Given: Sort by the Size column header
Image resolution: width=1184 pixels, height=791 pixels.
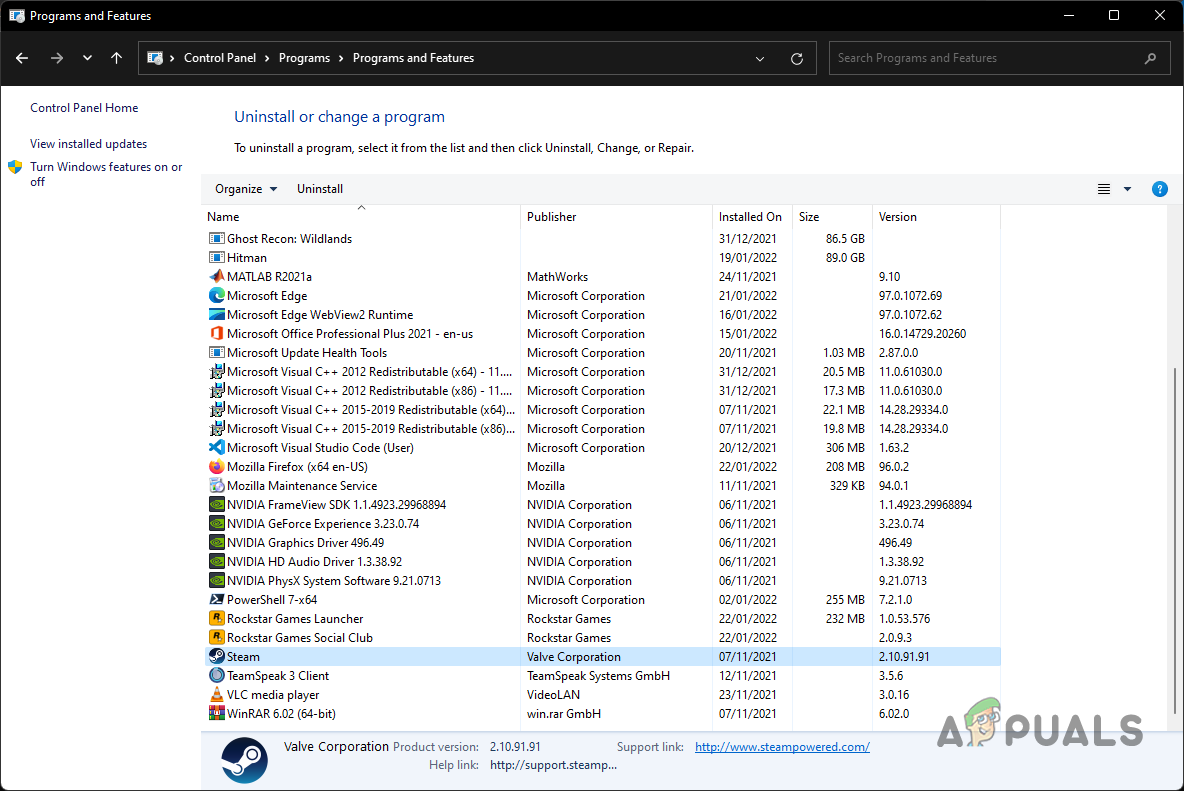Looking at the screenshot, I should point(832,217).
